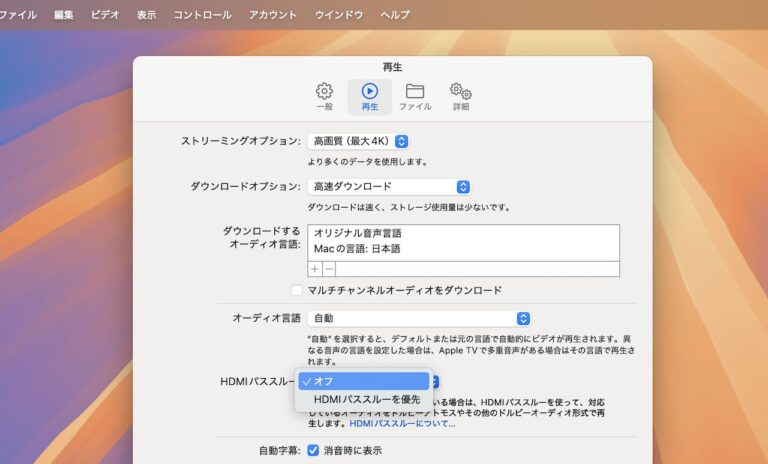
Task: Open the アカウント menu
Action: point(272,15)
